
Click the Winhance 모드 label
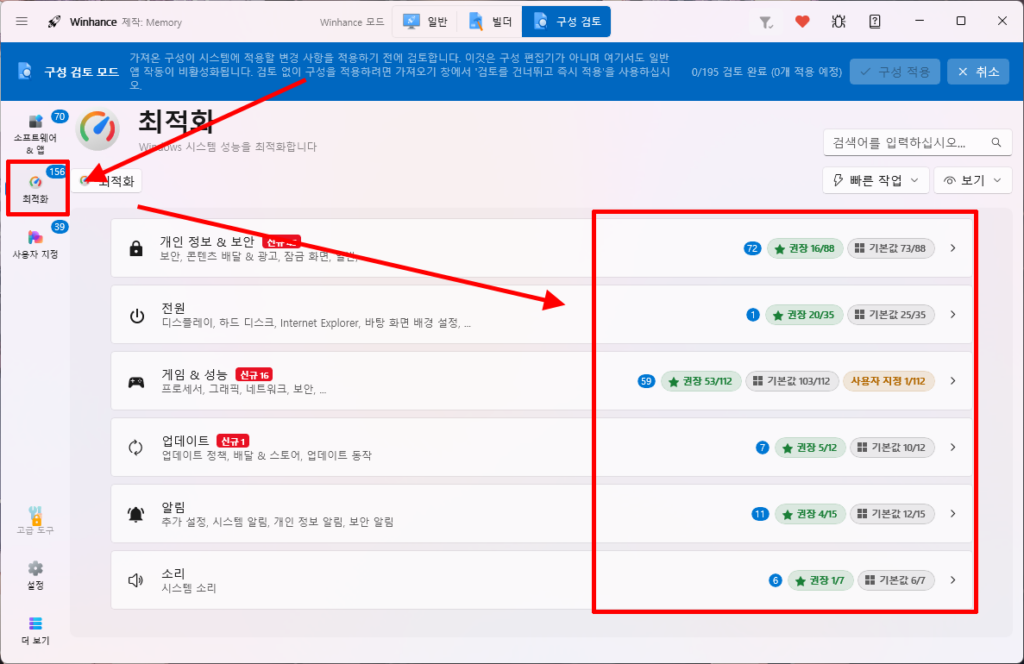(352, 22)
